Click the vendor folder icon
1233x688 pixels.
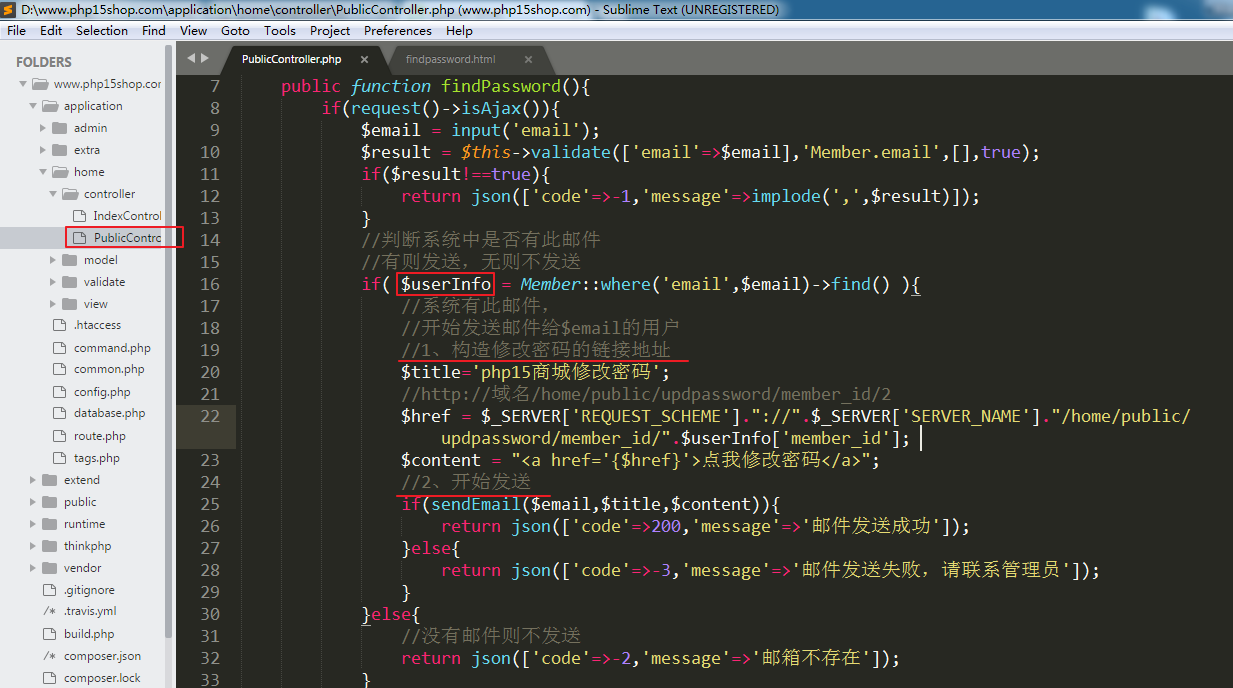(x=50, y=568)
